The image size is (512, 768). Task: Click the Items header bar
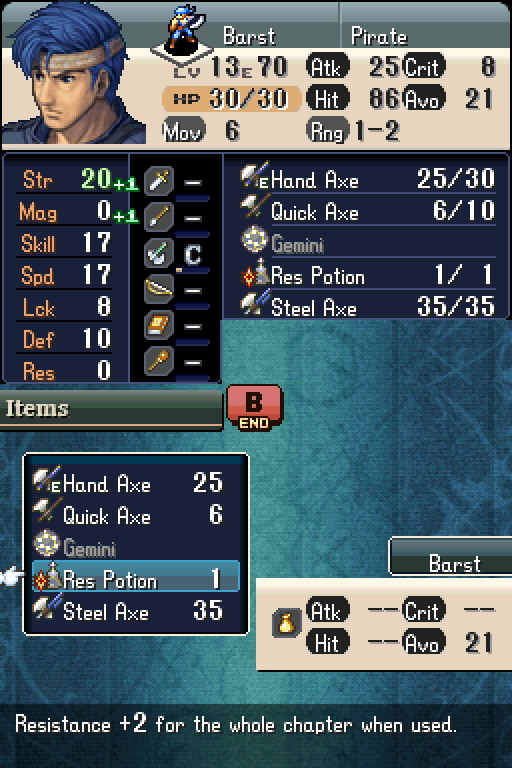(x=112, y=408)
